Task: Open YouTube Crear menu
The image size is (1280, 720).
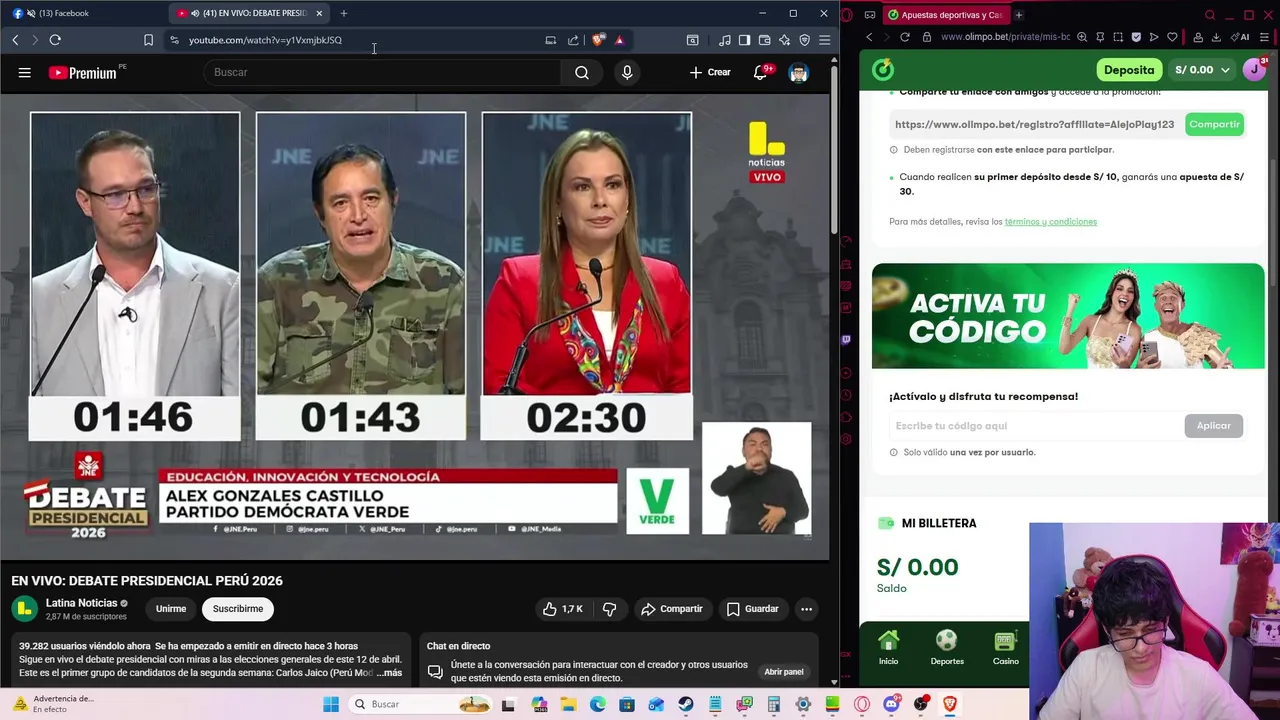Action: (710, 72)
